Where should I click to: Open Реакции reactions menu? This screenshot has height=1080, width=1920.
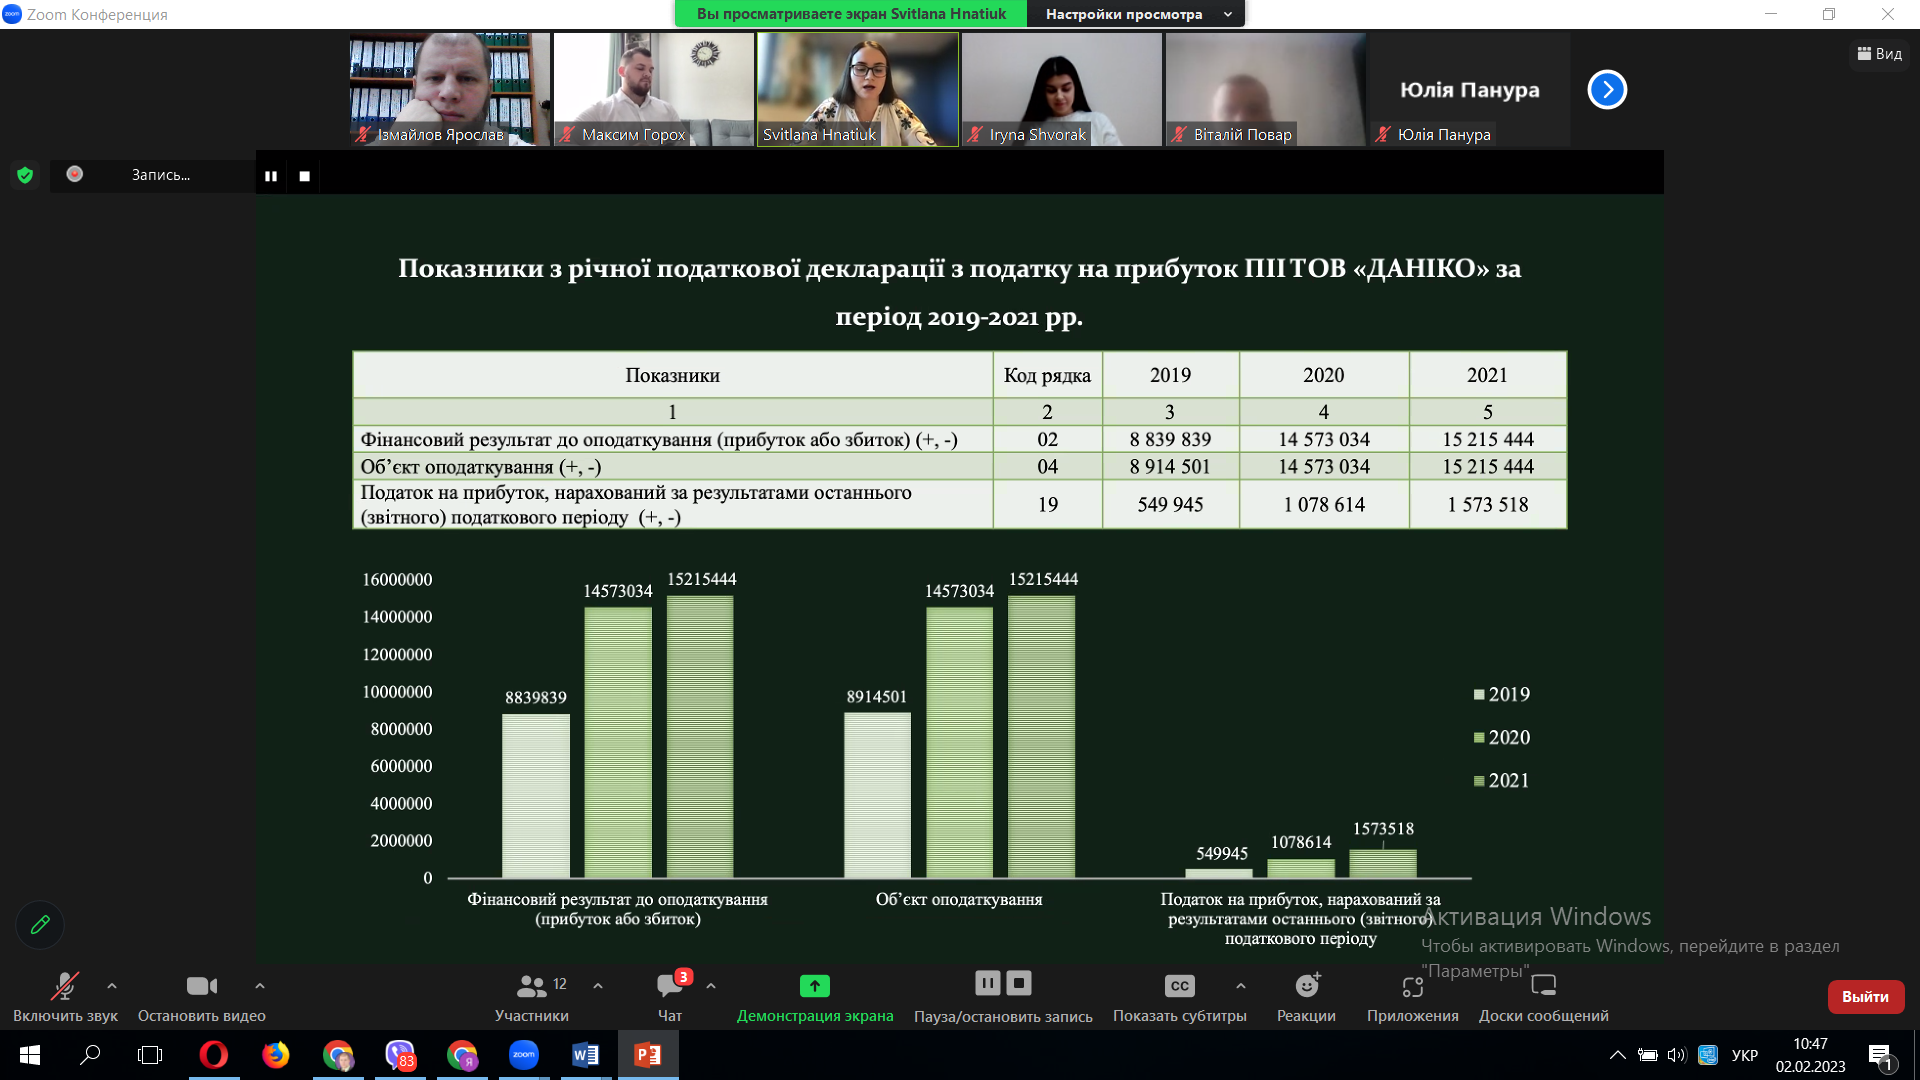(x=1306, y=996)
